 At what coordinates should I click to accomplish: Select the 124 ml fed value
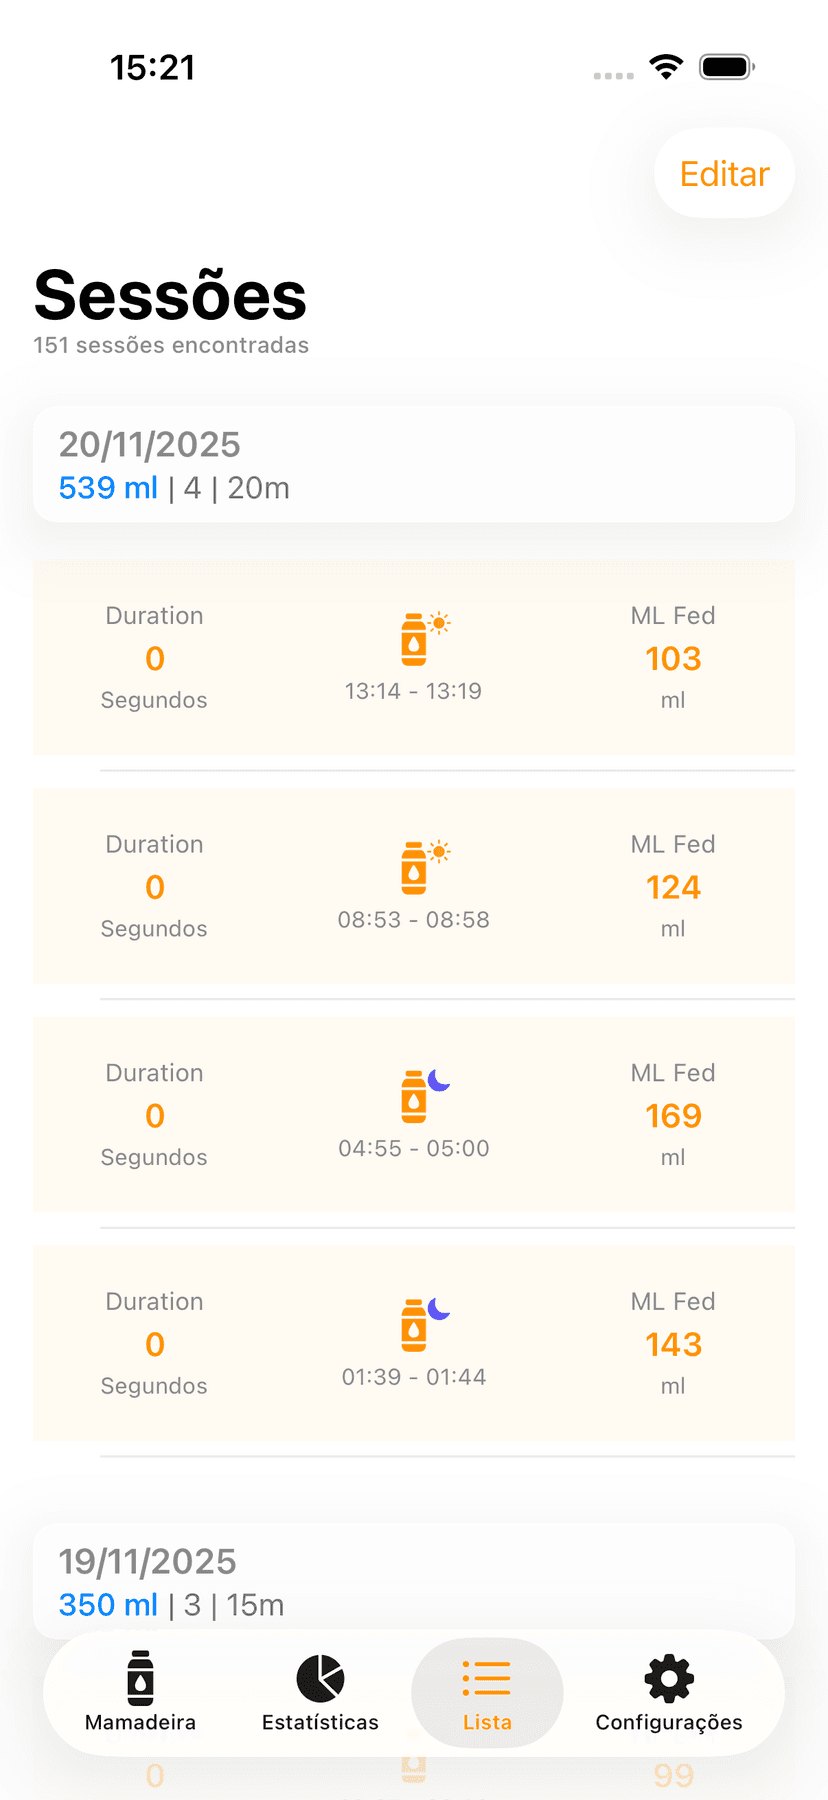[673, 888]
